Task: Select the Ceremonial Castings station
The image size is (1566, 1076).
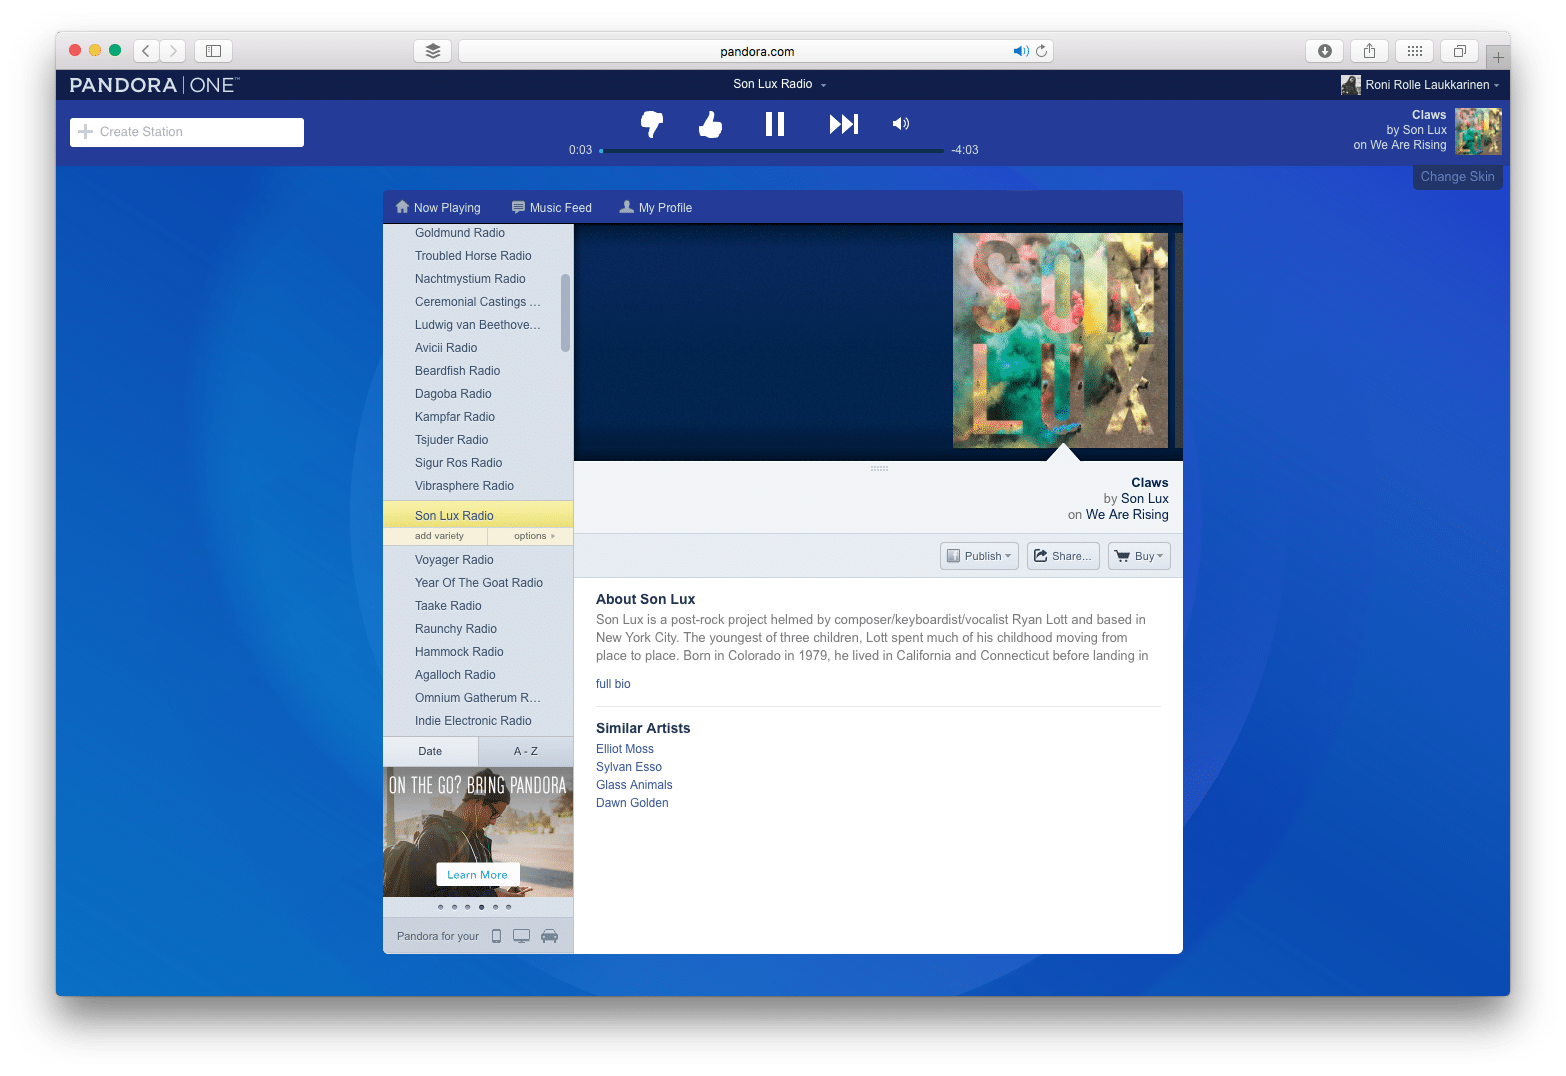Action: pos(478,302)
